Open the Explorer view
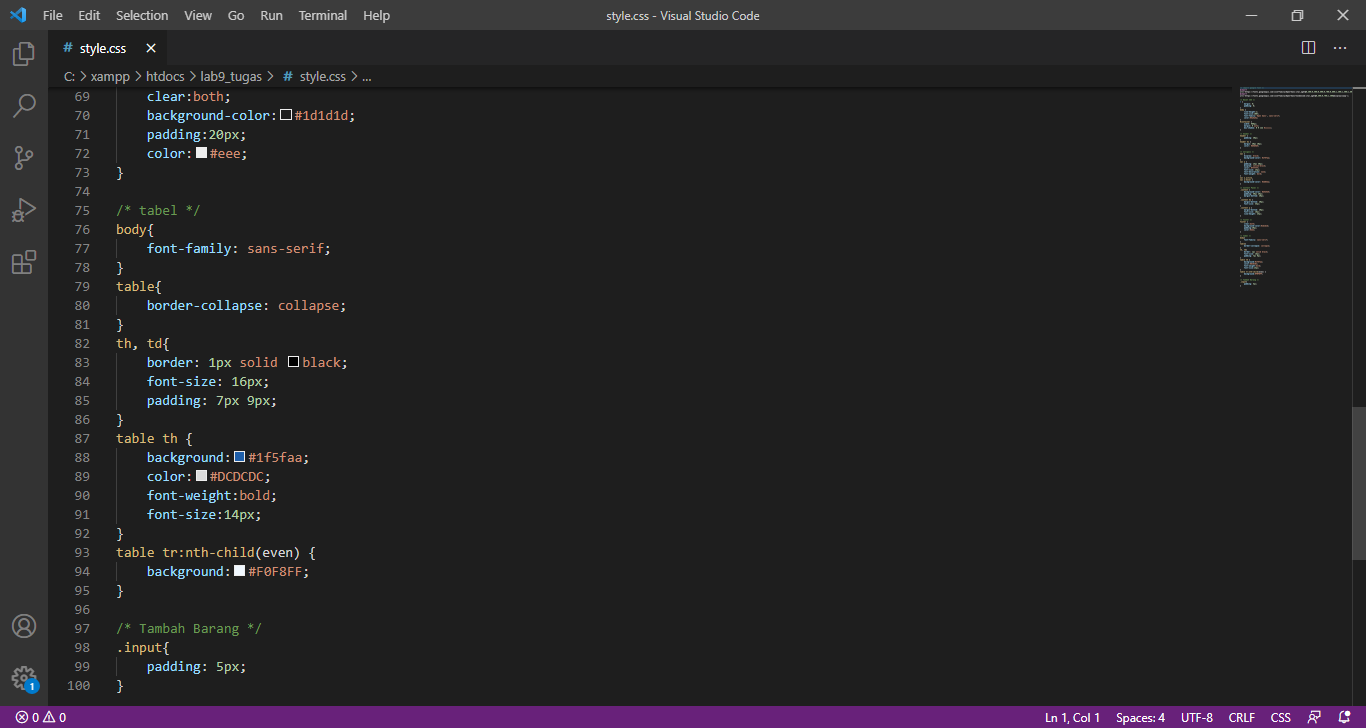Screen dimensions: 1366x728 point(23,54)
